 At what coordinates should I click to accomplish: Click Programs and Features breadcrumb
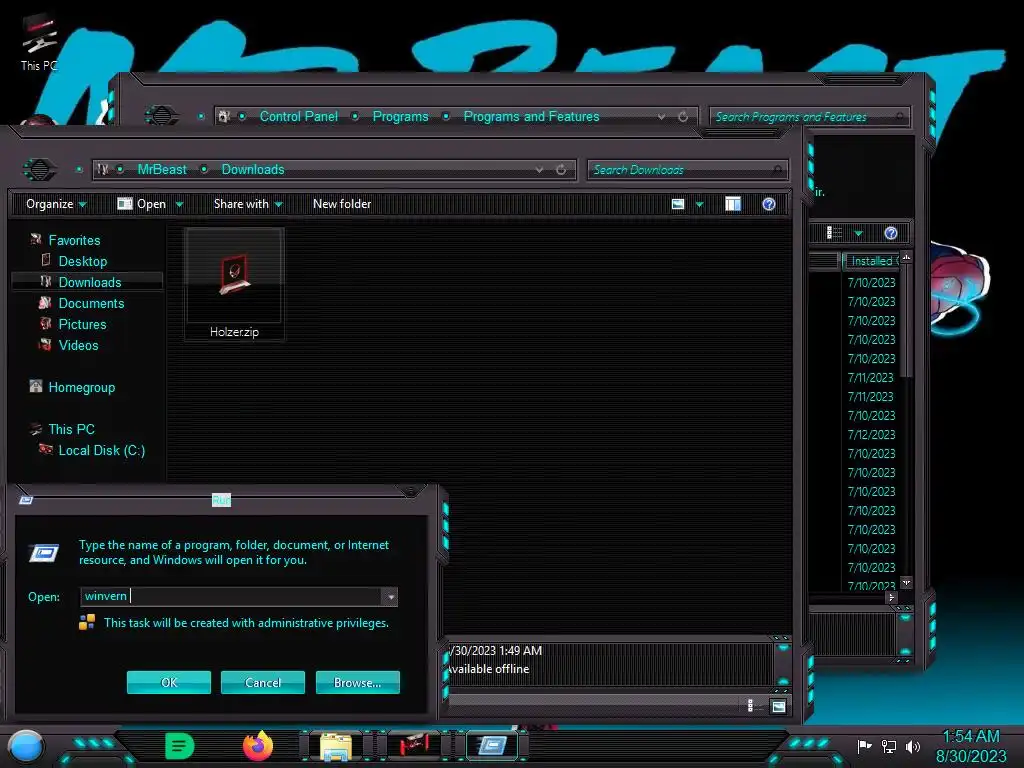pyautogui.click(x=531, y=116)
